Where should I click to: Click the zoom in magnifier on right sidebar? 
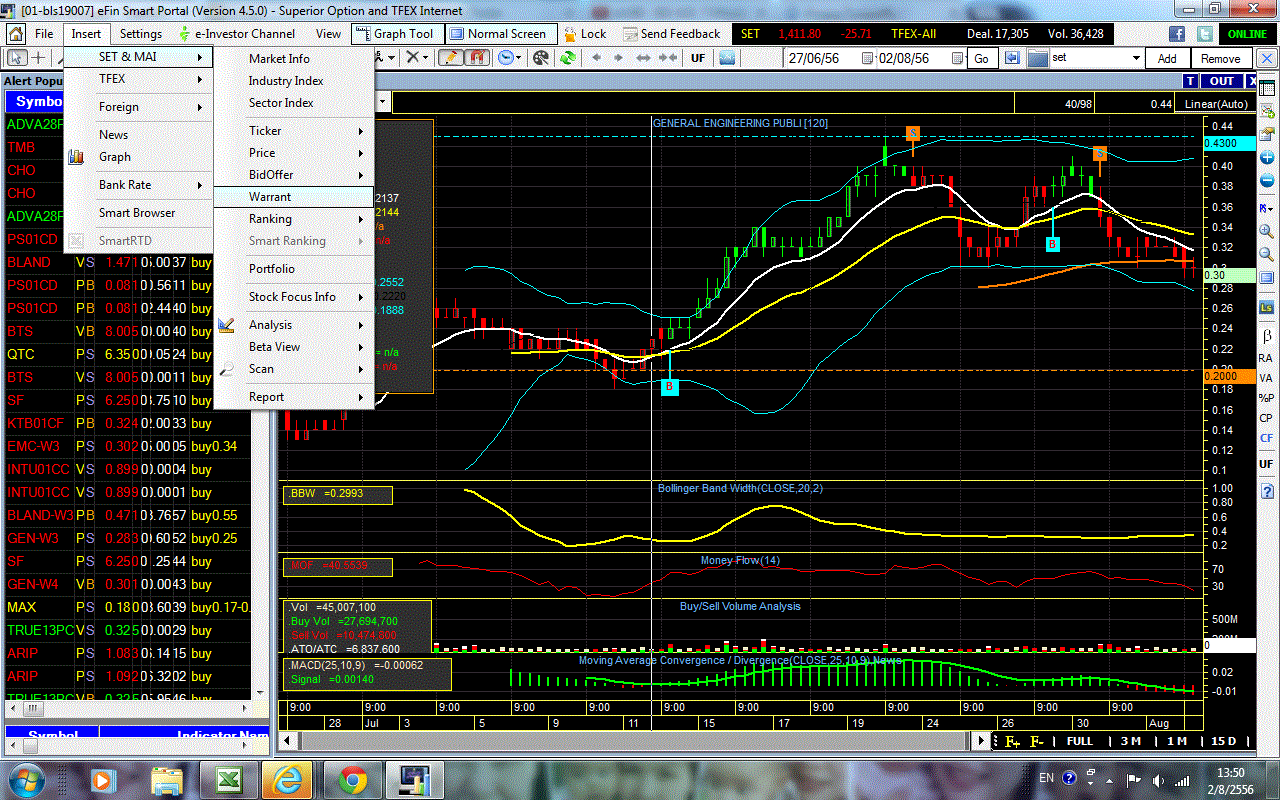[x=1266, y=230]
